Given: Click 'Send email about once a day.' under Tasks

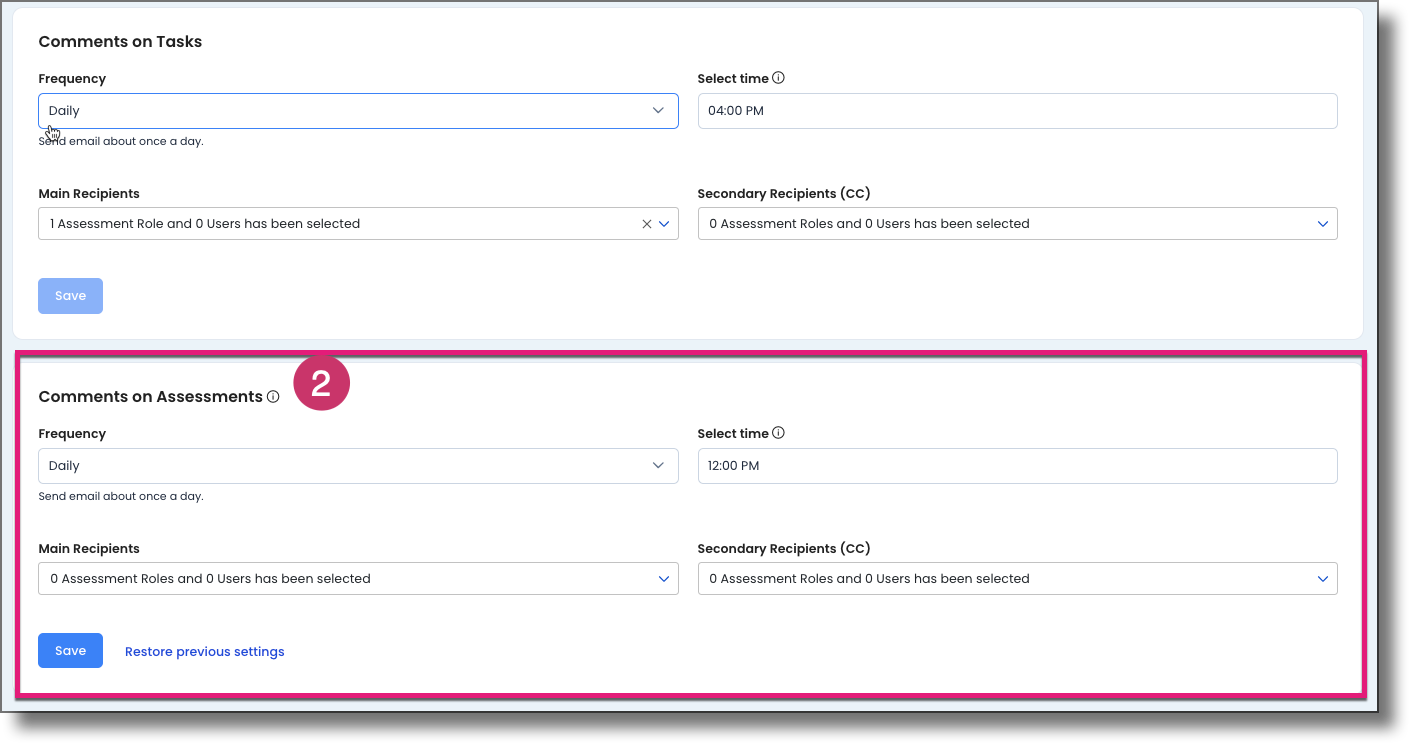Looking at the screenshot, I should [x=121, y=141].
